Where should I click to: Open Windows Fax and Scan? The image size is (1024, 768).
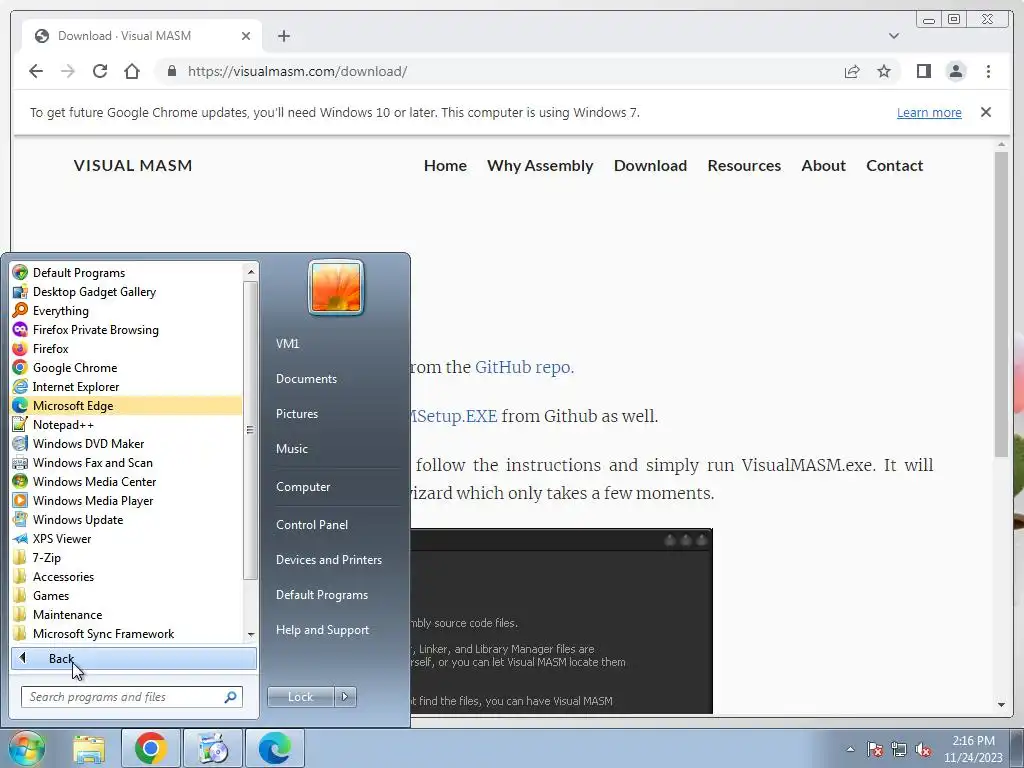click(x=127, y=462)
